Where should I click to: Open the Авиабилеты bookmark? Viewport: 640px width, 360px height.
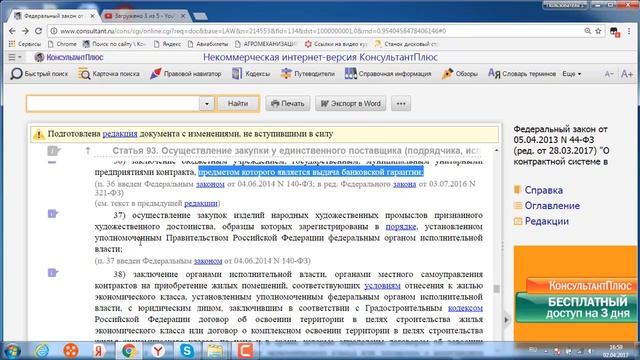[208, 44]
